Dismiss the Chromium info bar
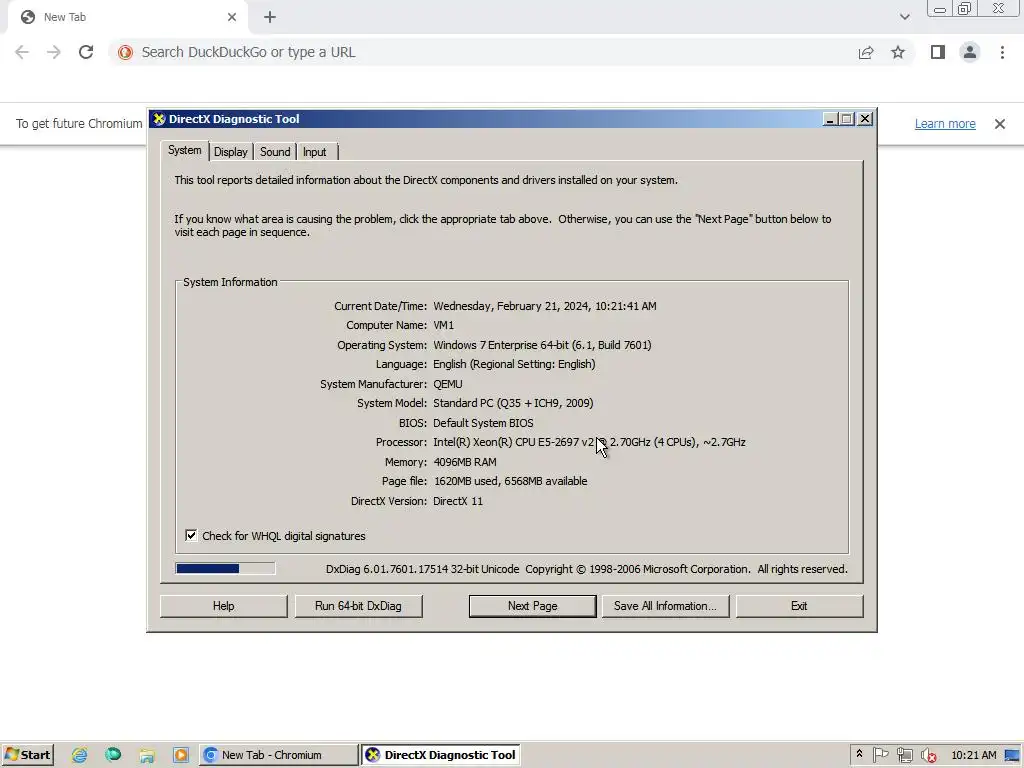 tap(1000, 123)
